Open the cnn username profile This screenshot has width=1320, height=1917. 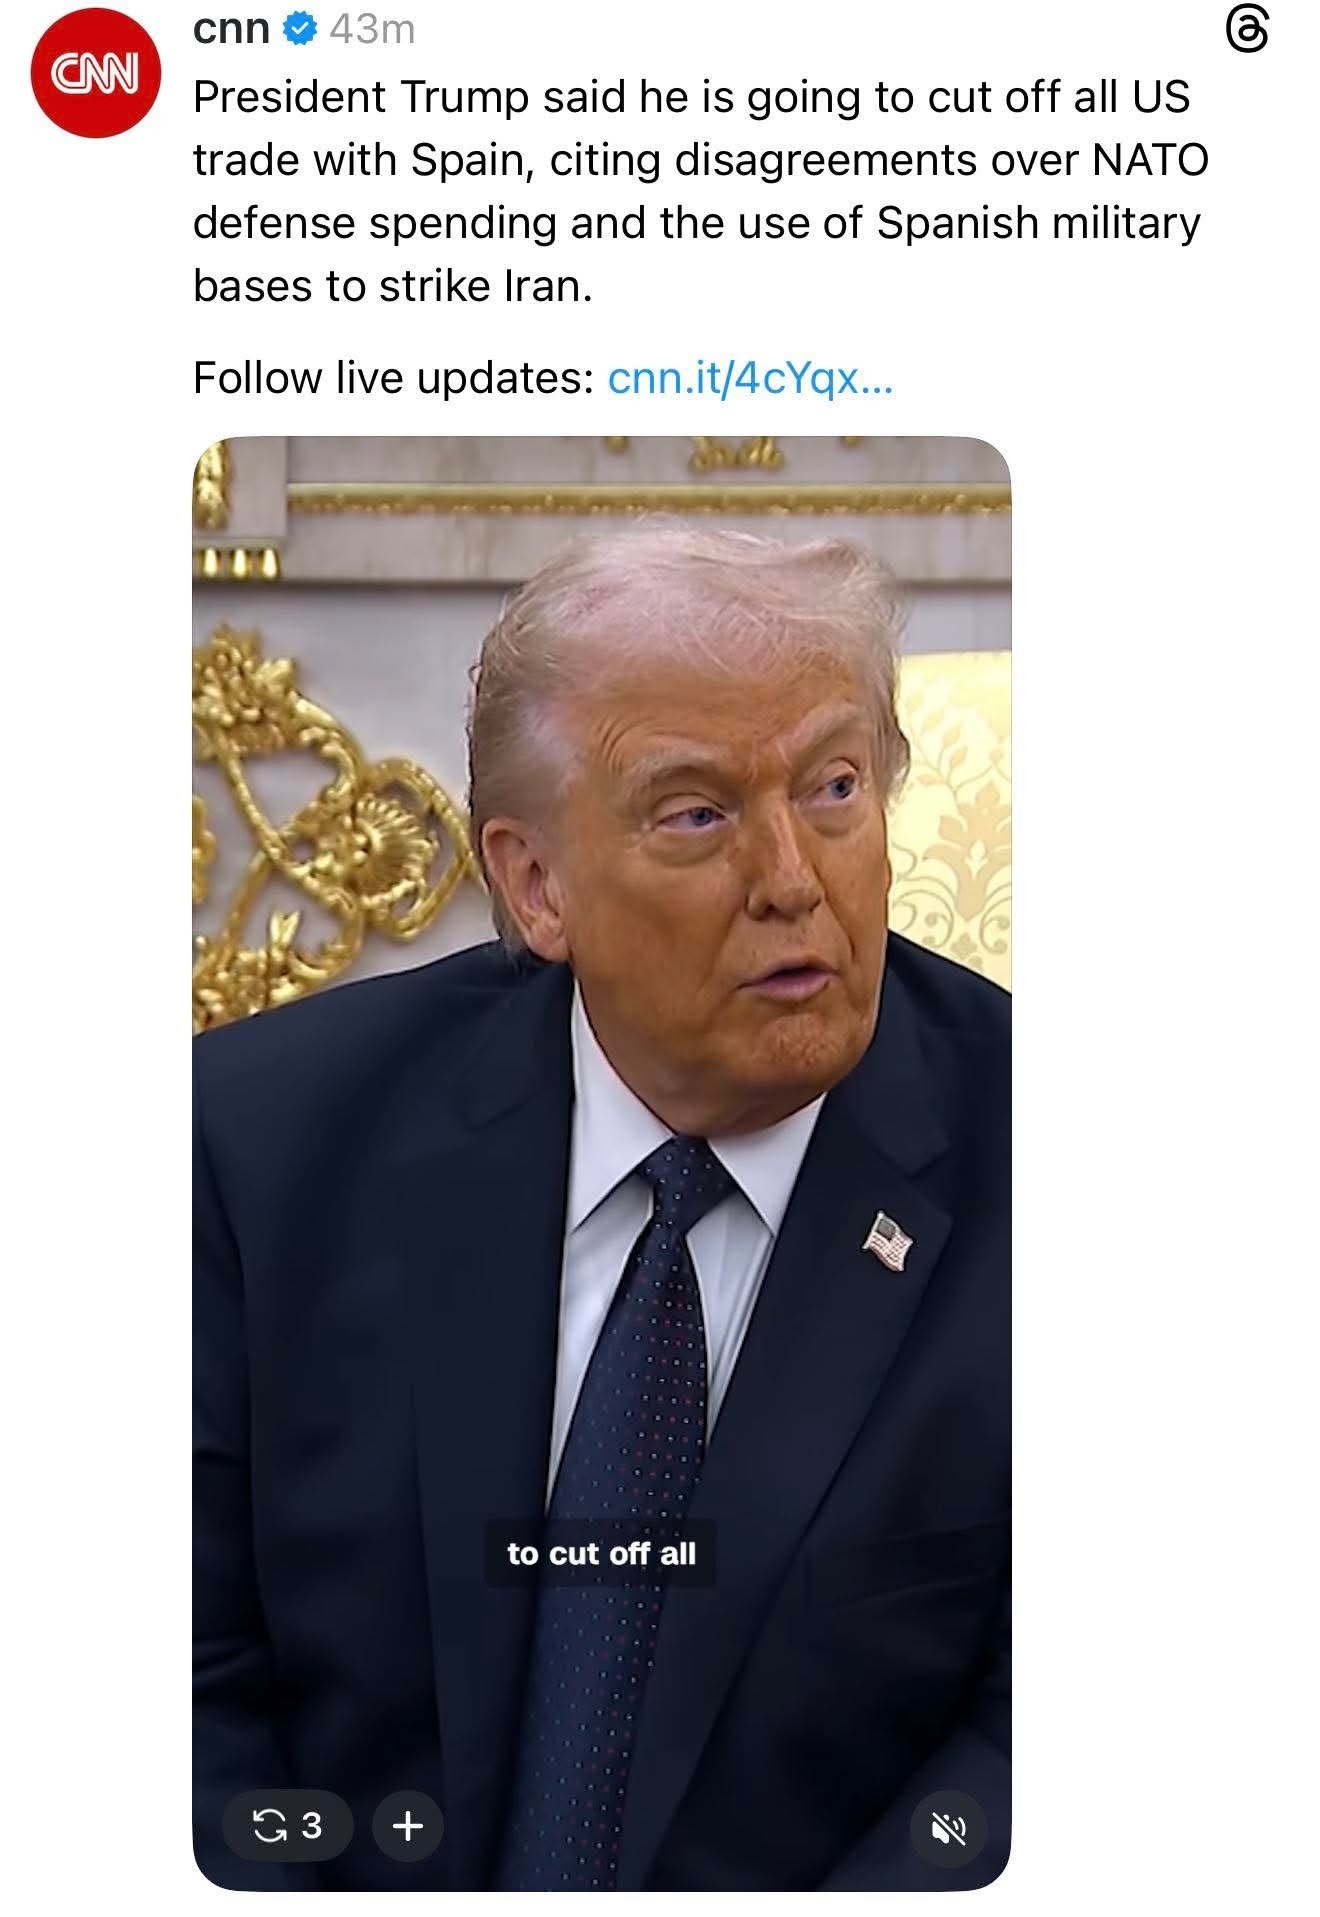(231, 31)
